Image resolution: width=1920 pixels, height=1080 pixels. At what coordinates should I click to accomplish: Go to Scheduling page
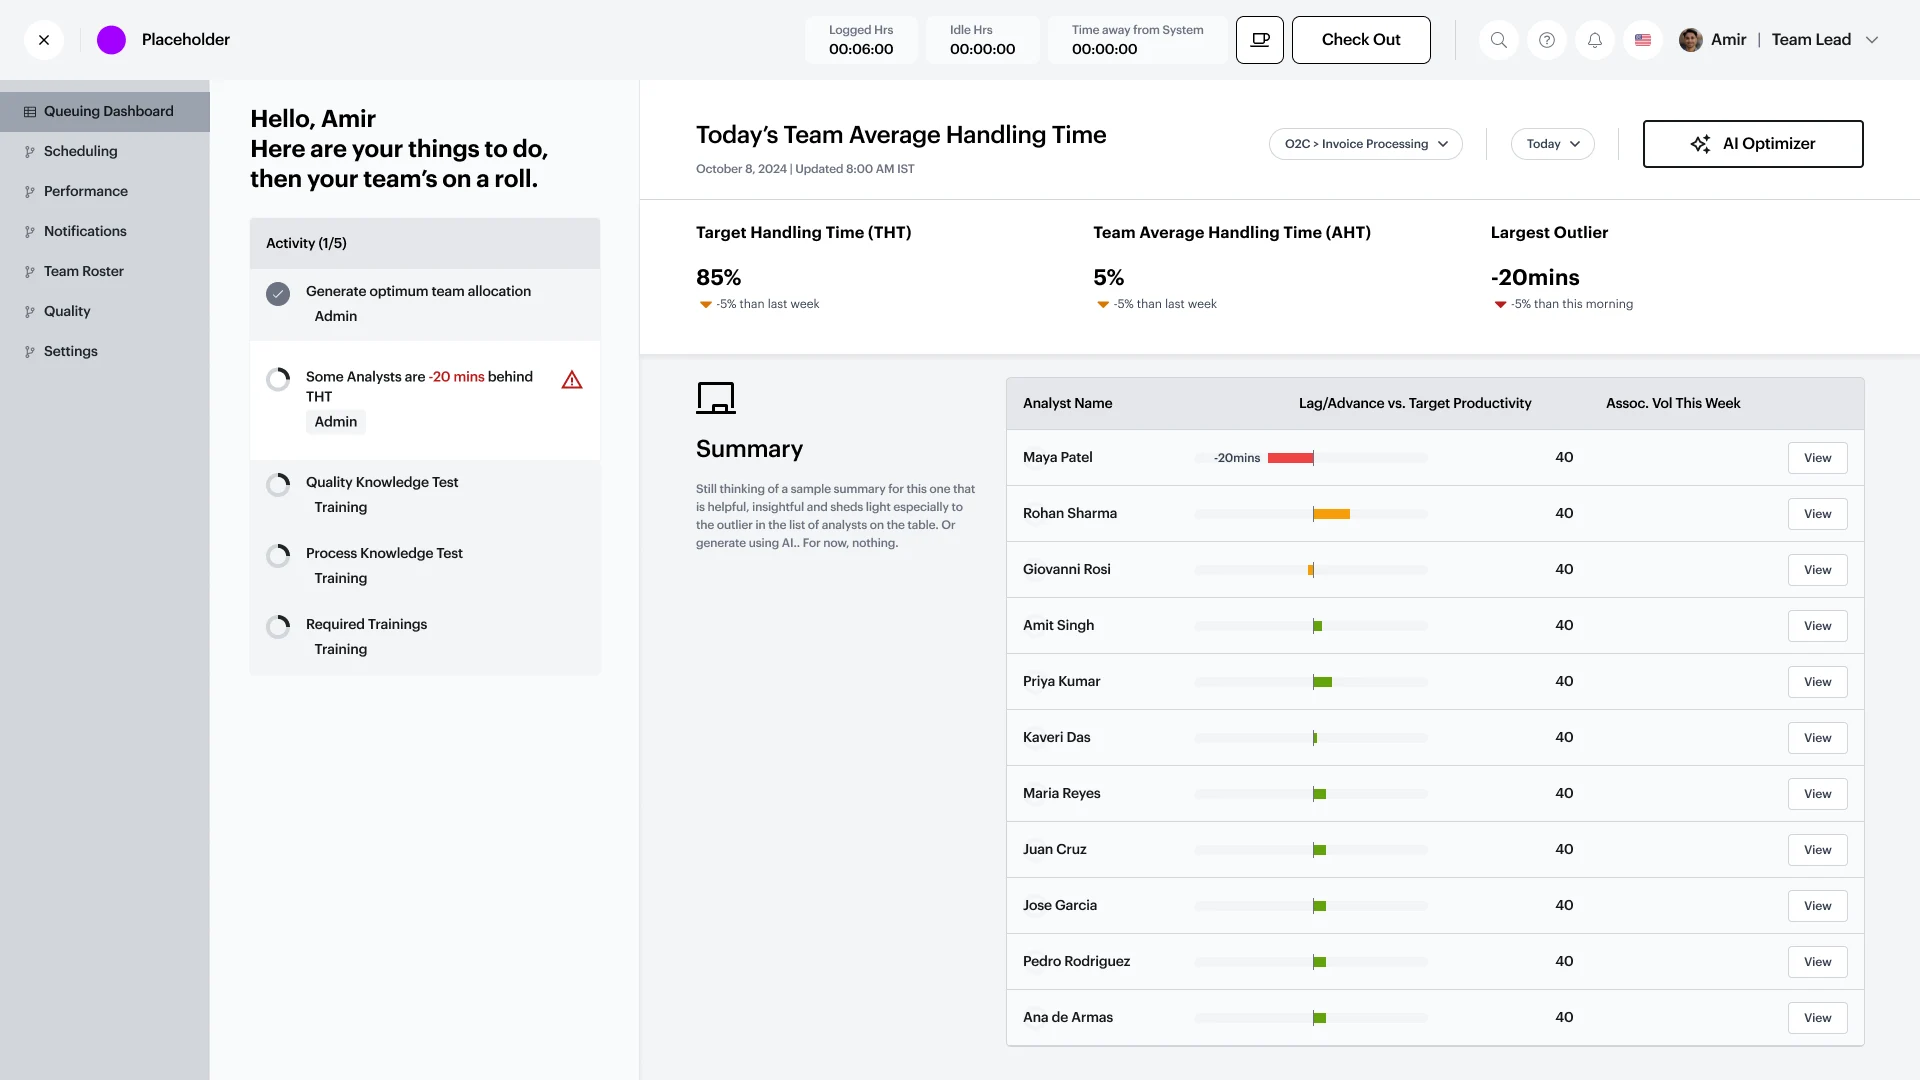105,152
